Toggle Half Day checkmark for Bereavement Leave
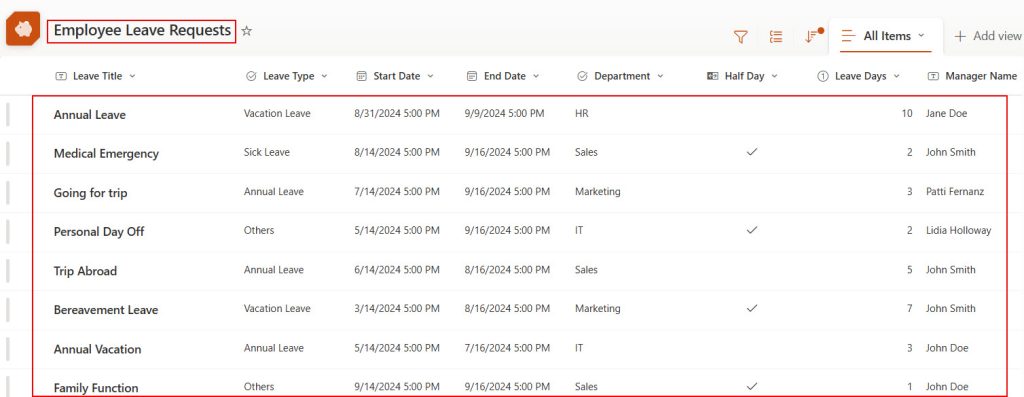Screen dimensions: 1024x397 (752, 308)
